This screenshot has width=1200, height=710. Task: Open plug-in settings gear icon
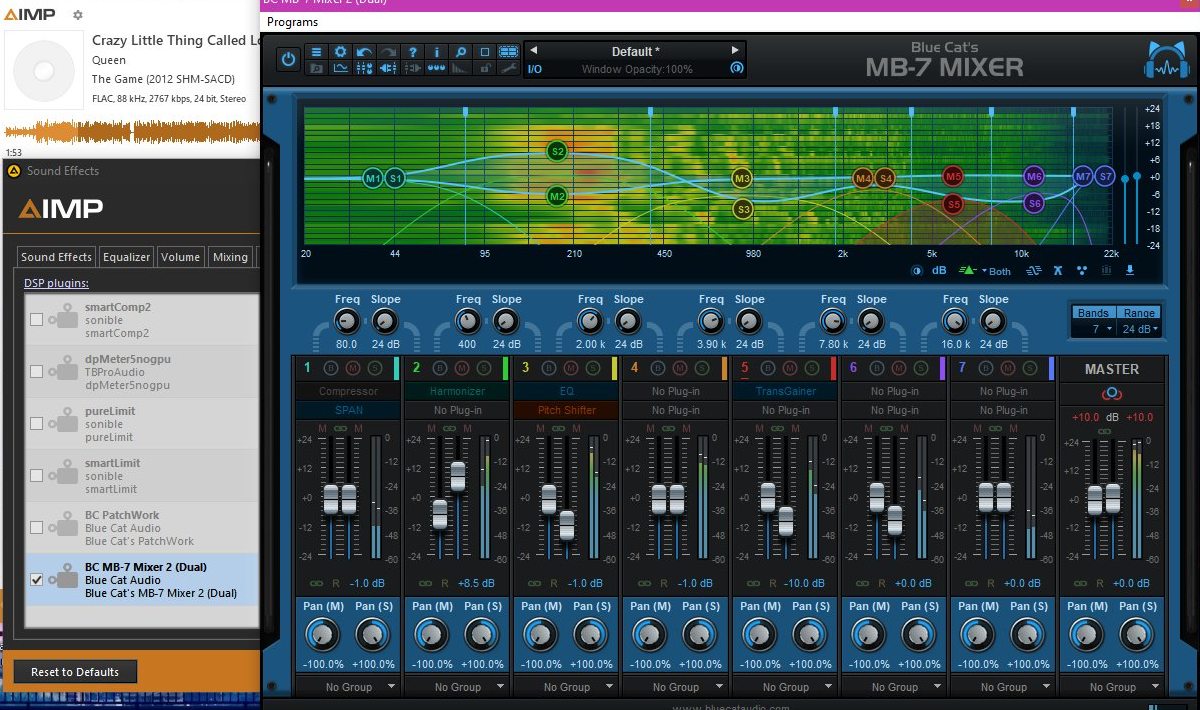[x=340, y=52]
